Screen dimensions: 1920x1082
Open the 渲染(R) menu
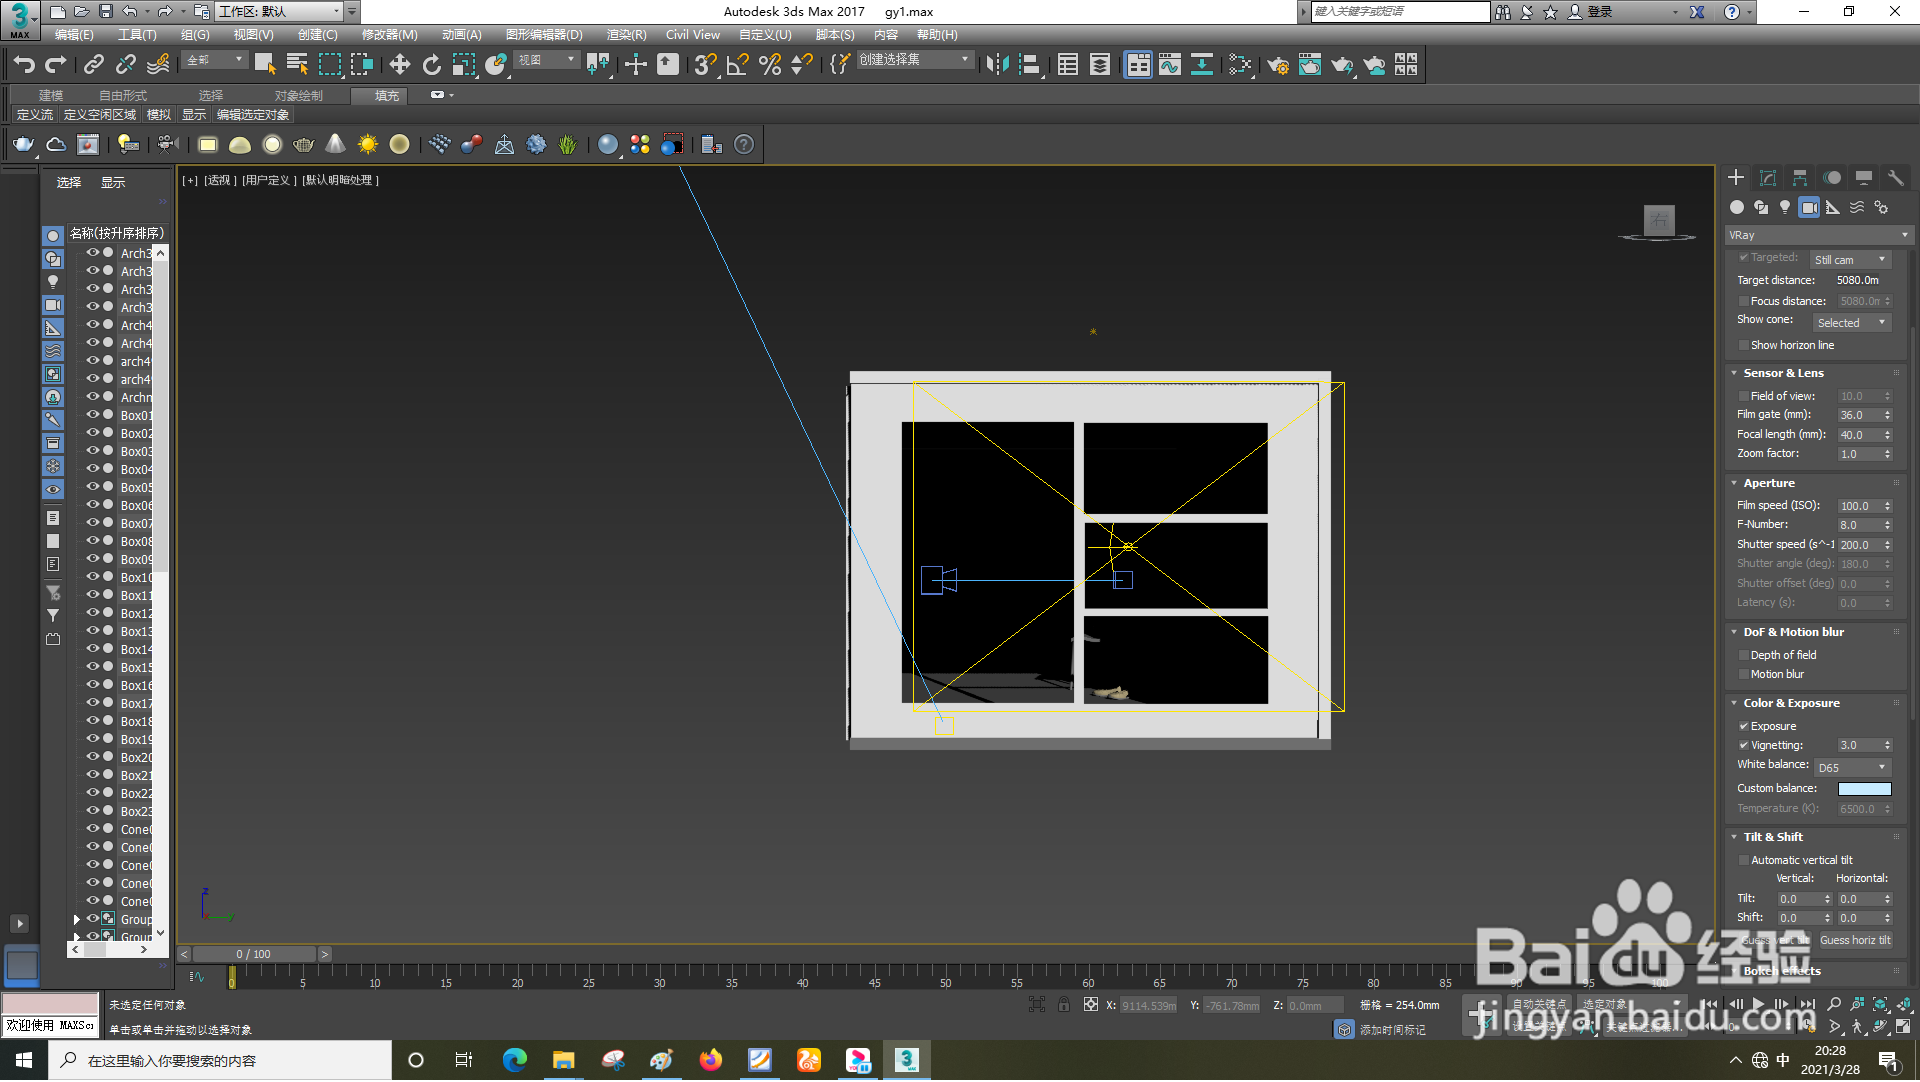626,35
